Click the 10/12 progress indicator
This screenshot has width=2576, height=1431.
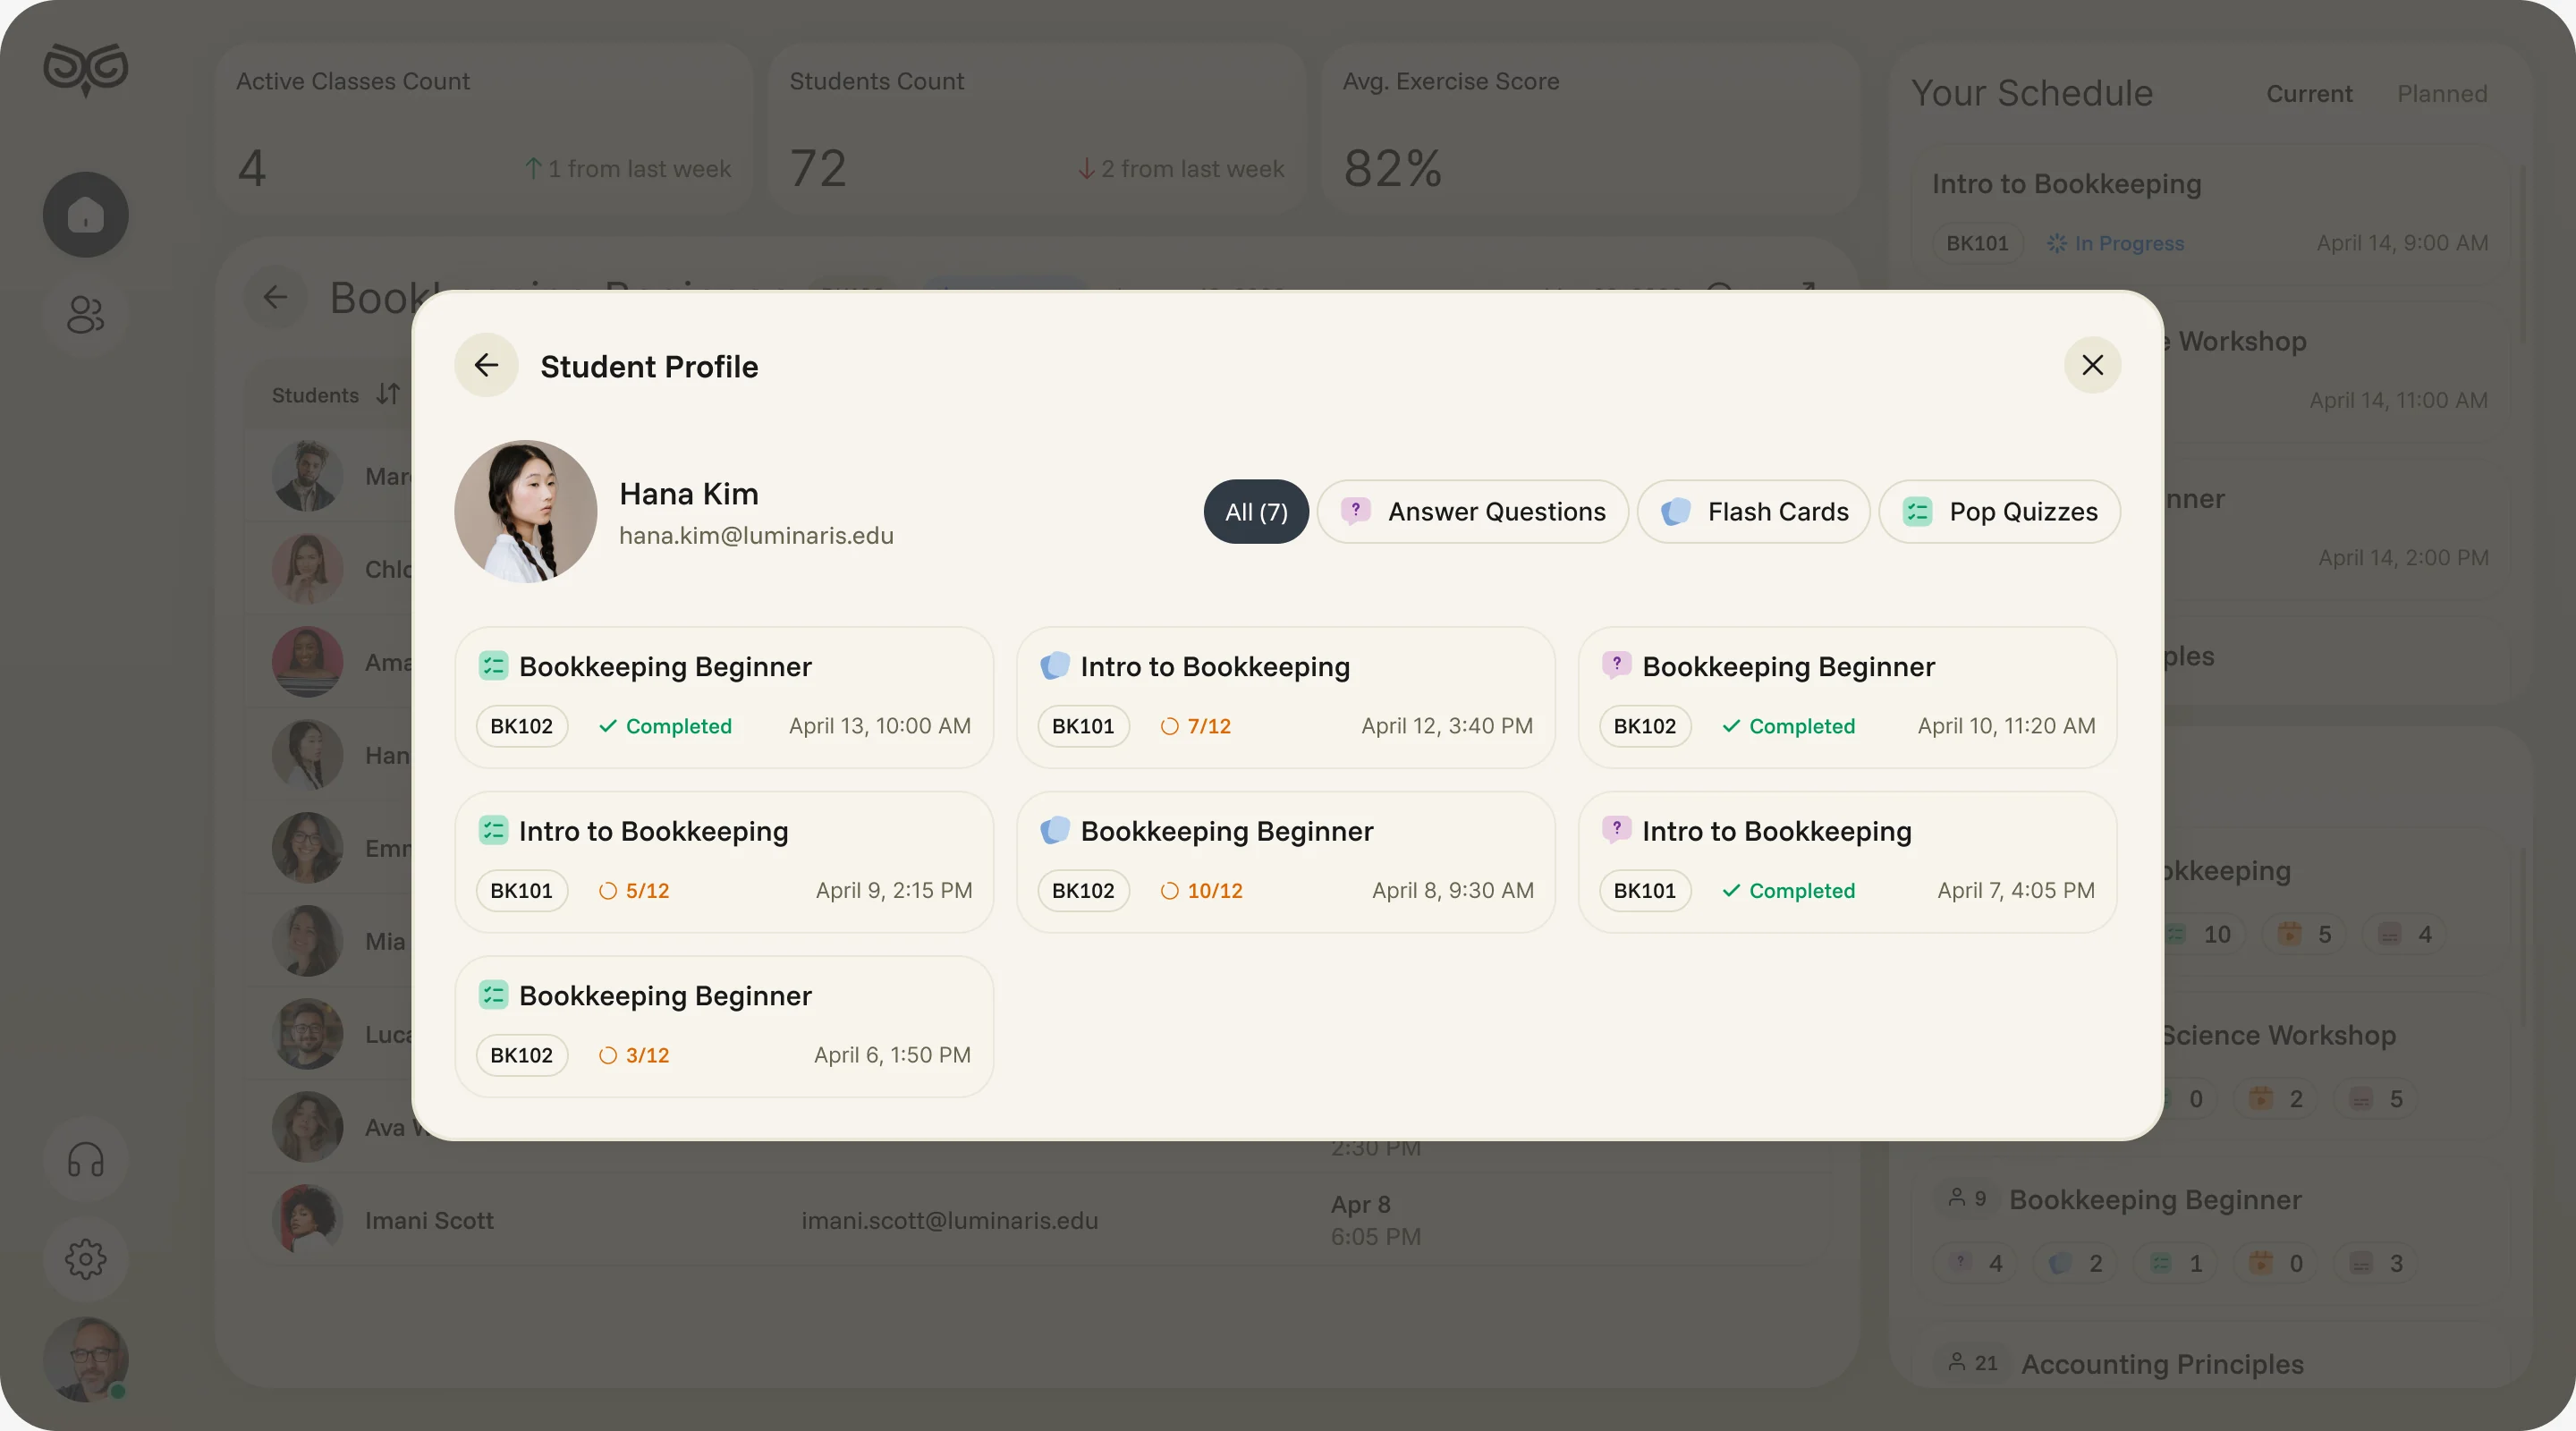[x=1201, y=890]
